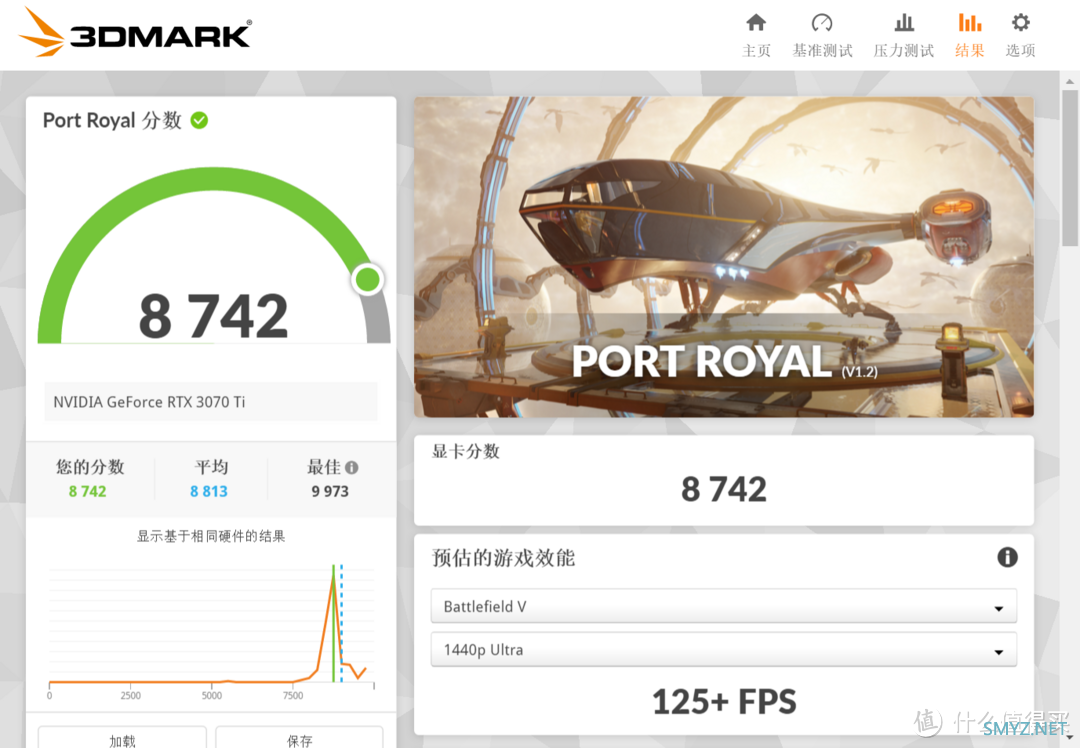This screenshot has width=1080, height=748.
Task: Click the Port Royal 分数 heading
Action: 112,121
